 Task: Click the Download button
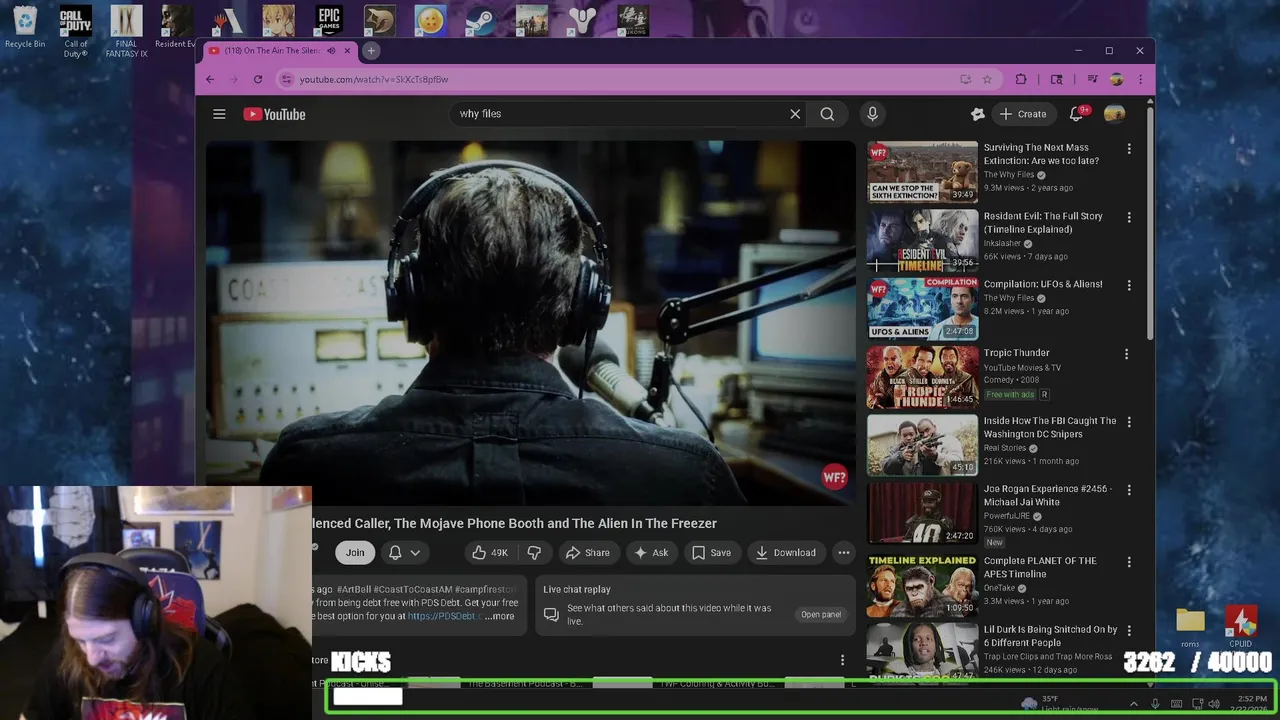pos(785,552)
